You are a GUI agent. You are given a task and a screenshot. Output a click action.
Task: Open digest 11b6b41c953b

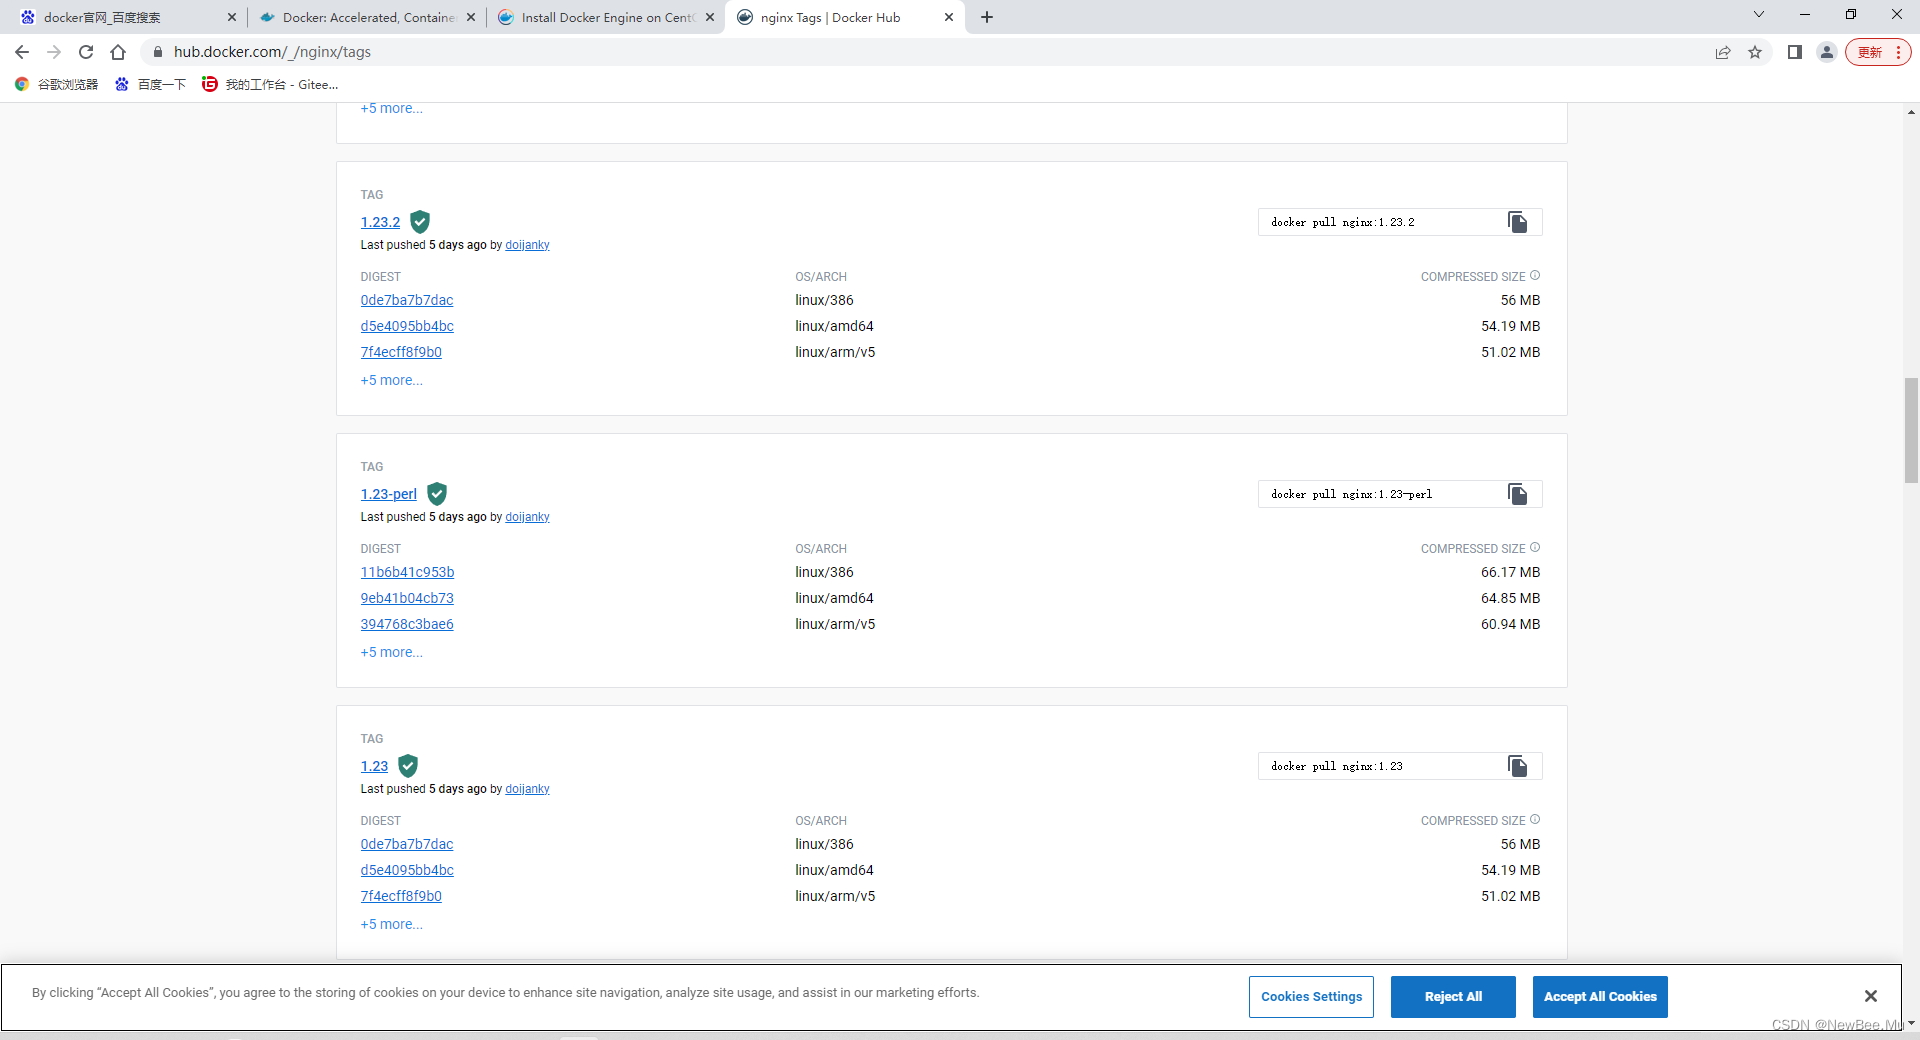click(407, 572)
